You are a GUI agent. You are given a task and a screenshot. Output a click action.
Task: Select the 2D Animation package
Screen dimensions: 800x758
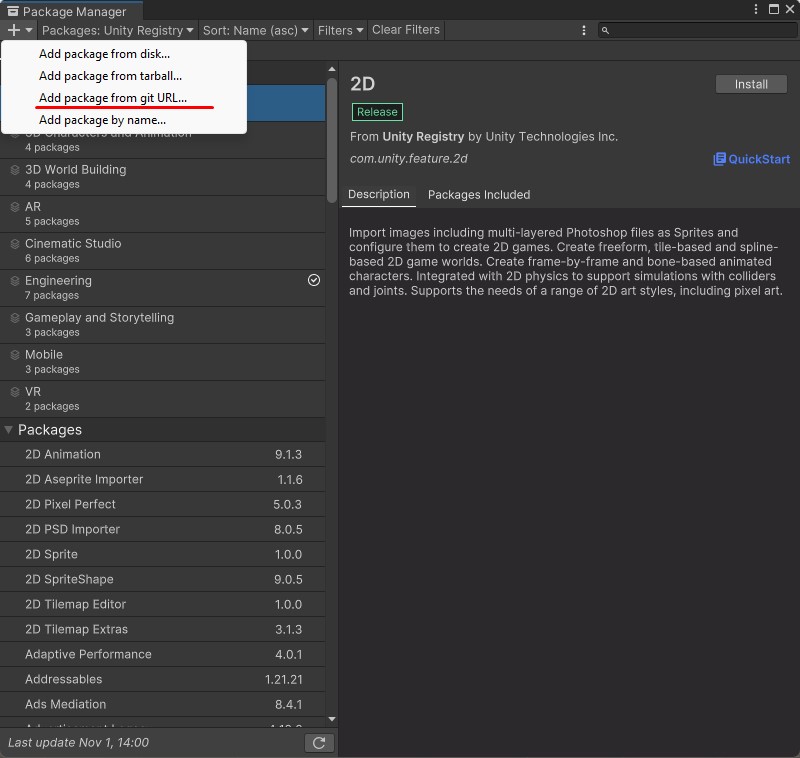pos(162,454)
